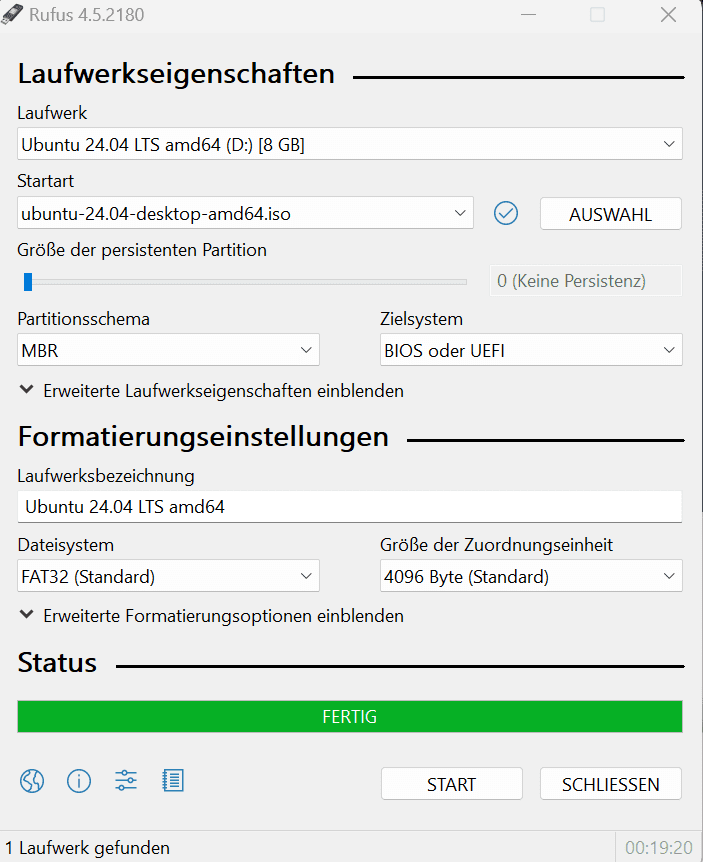Close the Rufus window
Image resolution: width=703 pixels, height=862 pixels.
pos(668,15)
